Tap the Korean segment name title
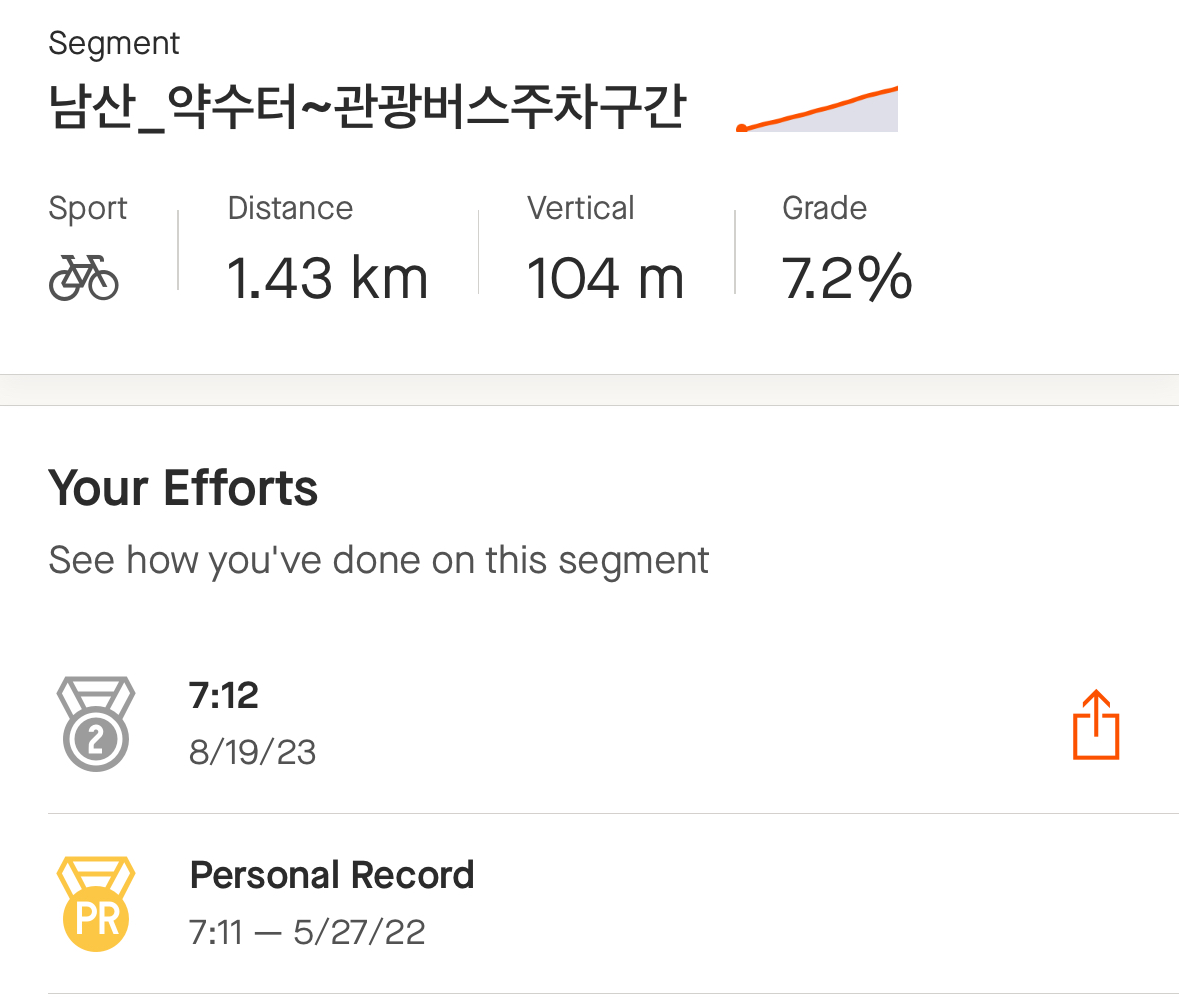The image size is (1179, 997). 367,107
